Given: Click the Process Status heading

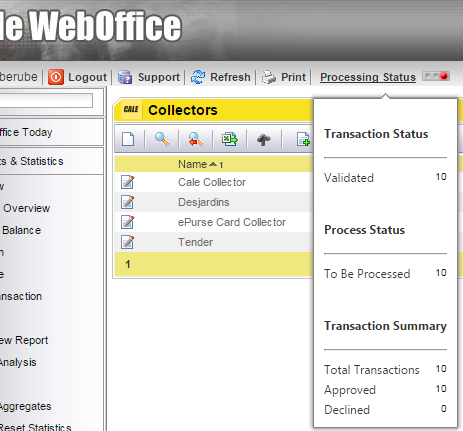Looking at the screenshot, I should (x=364, y=230).
